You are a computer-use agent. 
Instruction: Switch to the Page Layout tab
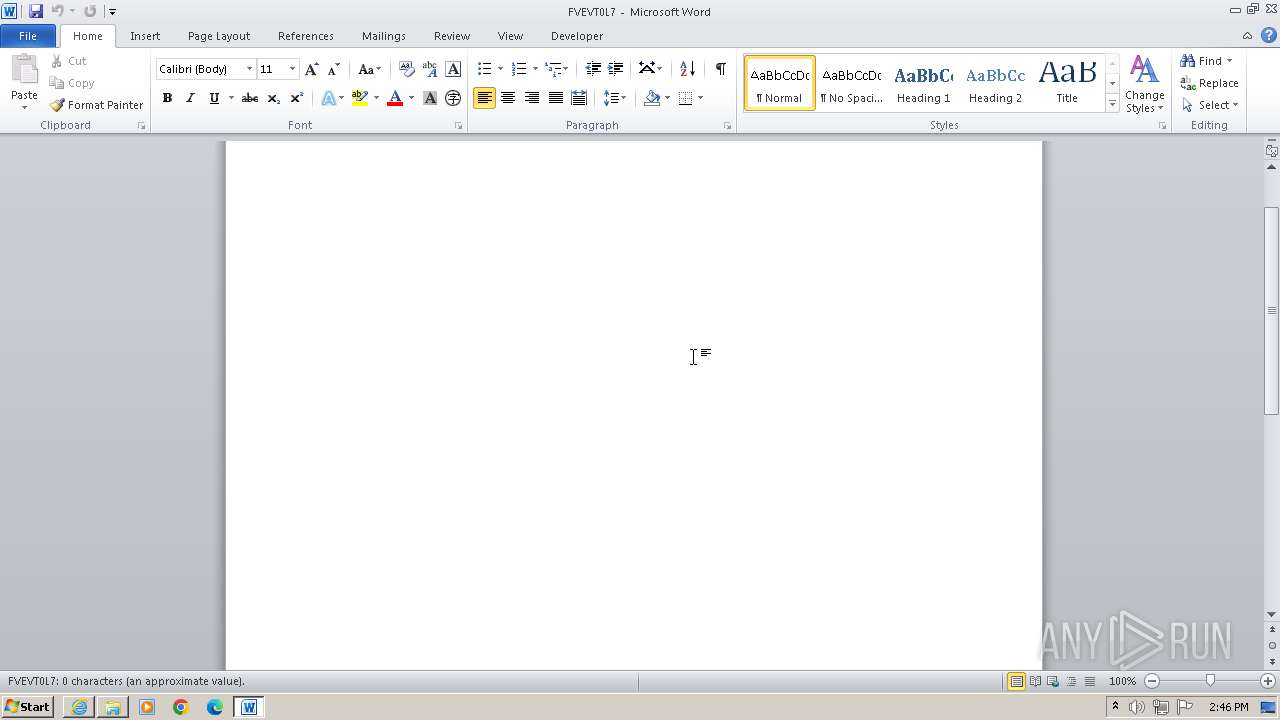click(x=219, y=36)
